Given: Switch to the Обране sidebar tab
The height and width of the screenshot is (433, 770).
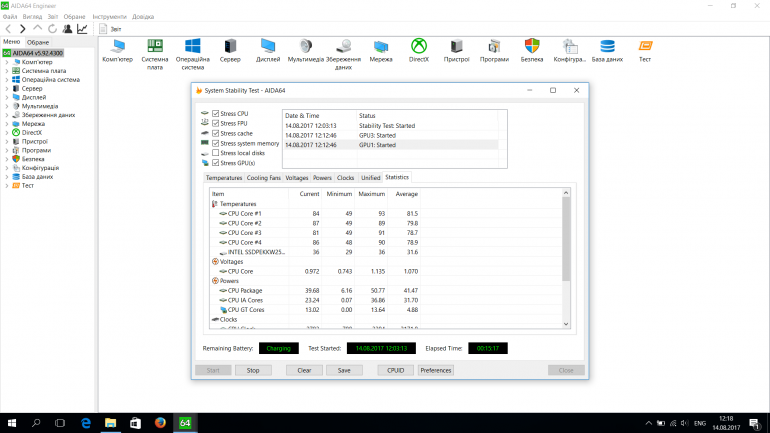Looking at the screenshot, I should point(38,43).
